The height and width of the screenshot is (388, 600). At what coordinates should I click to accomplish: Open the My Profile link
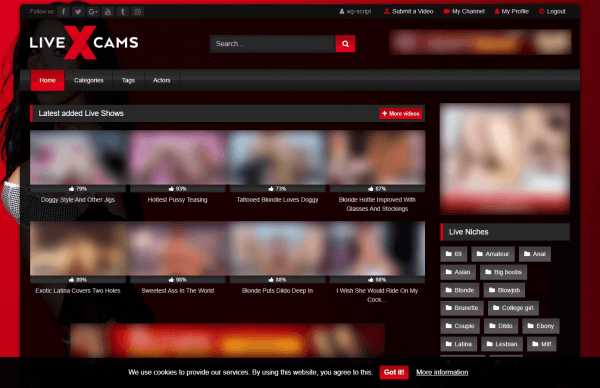click(512, 11)
